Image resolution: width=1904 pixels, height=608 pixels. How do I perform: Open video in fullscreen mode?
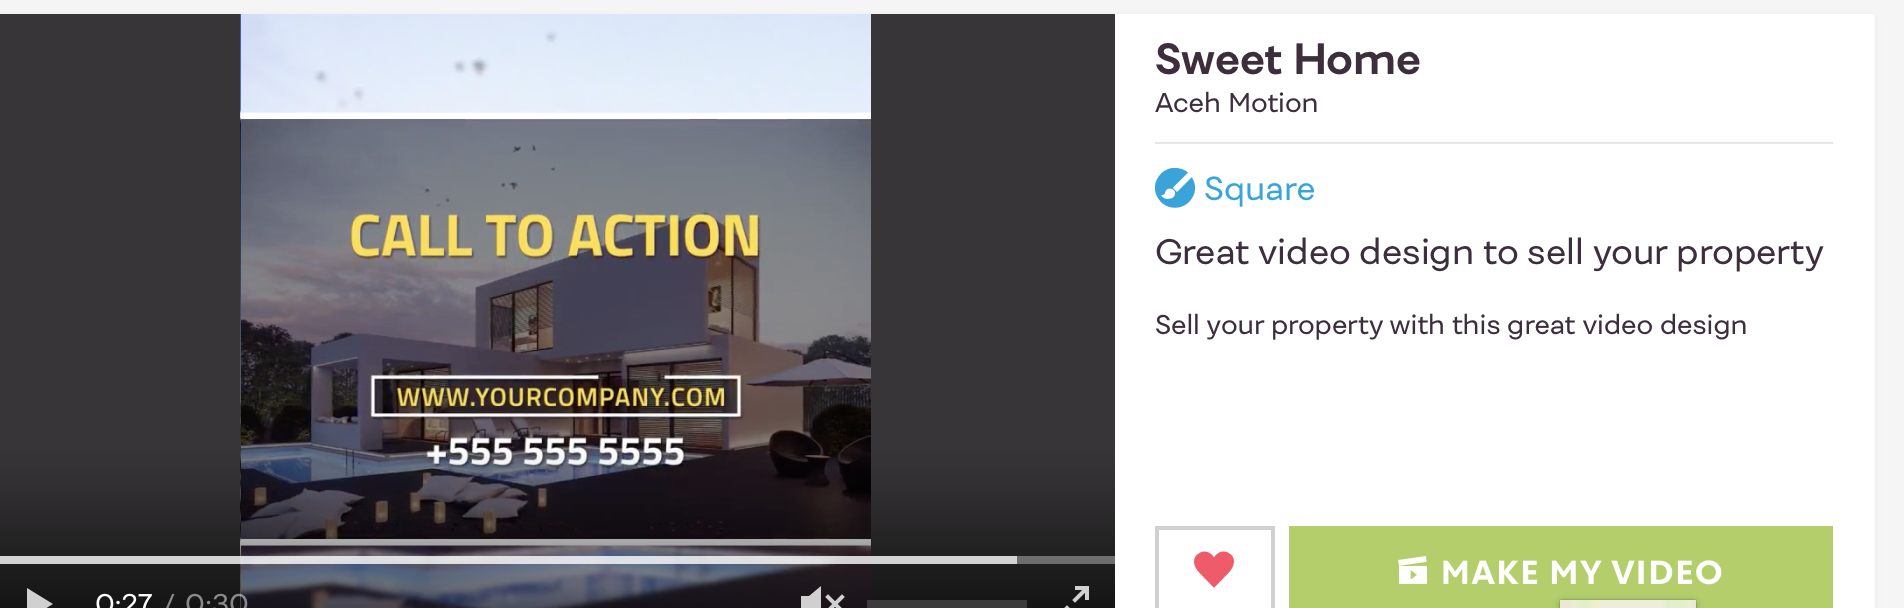(1077, 597)
